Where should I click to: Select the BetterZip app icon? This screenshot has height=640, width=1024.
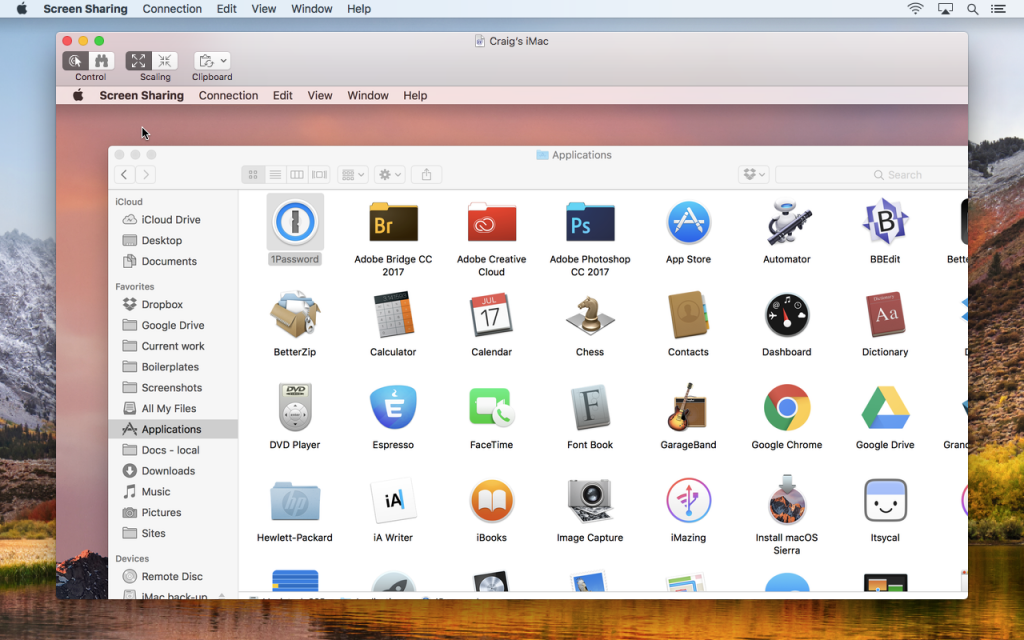[295, 315]
